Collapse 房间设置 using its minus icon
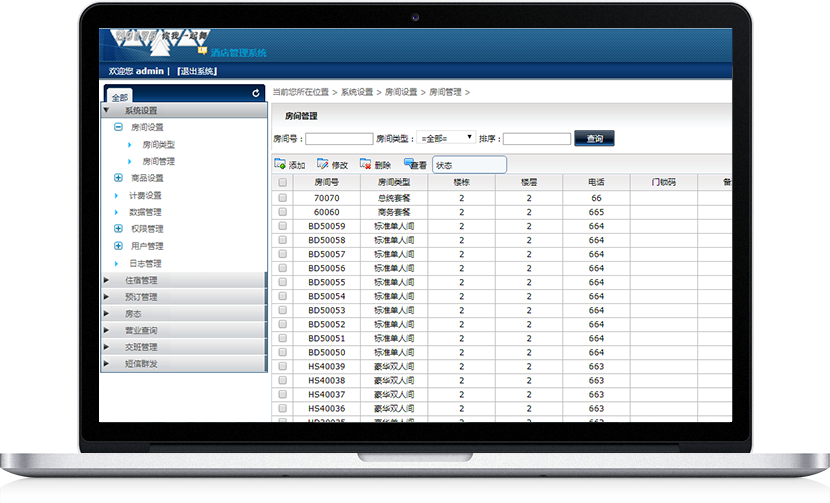The width and height of the screenshot is (830, 503). pos(118,127)
